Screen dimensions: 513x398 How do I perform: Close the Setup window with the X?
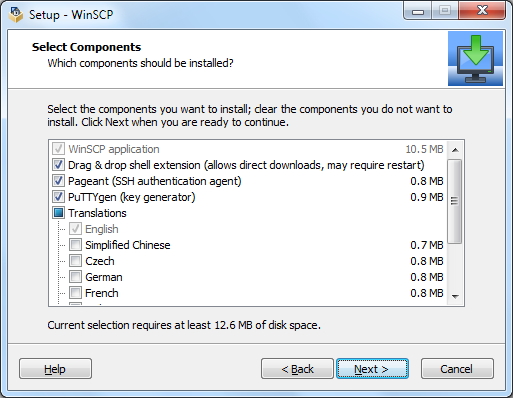tap(482, 11)
